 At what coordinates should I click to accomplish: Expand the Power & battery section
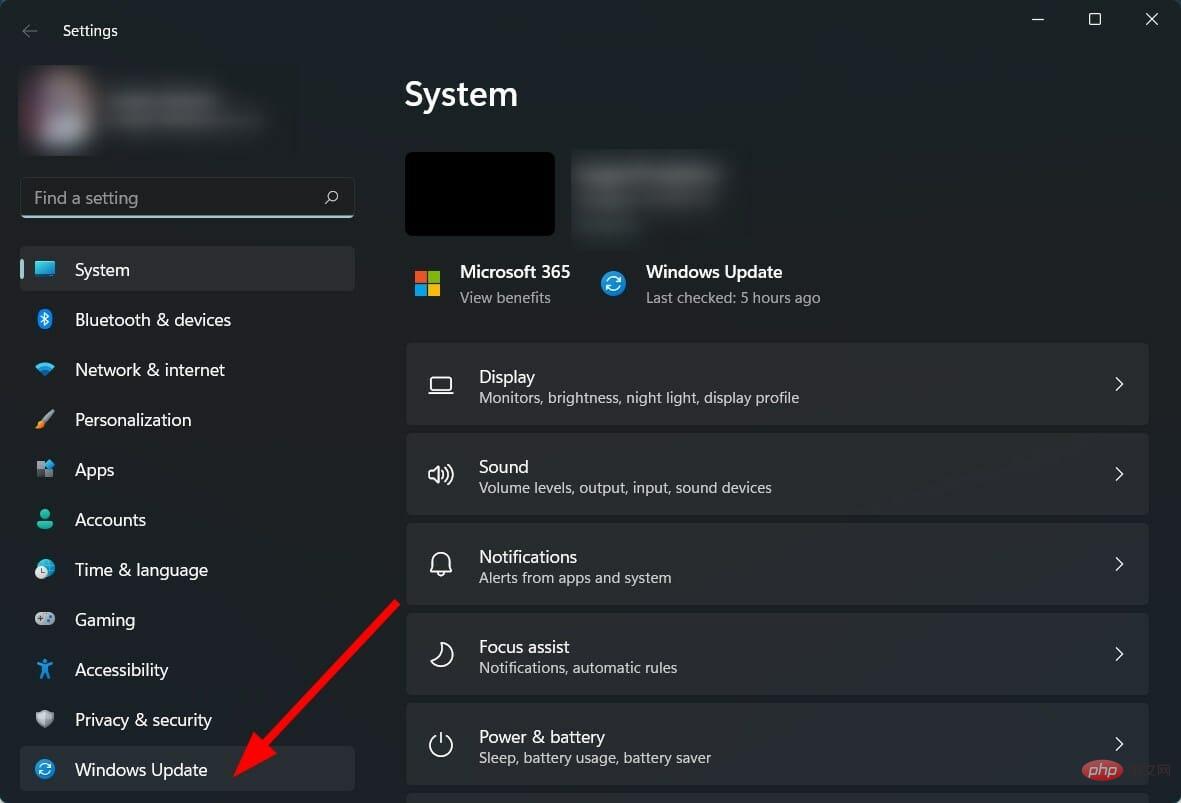click(x=778, y=744)
